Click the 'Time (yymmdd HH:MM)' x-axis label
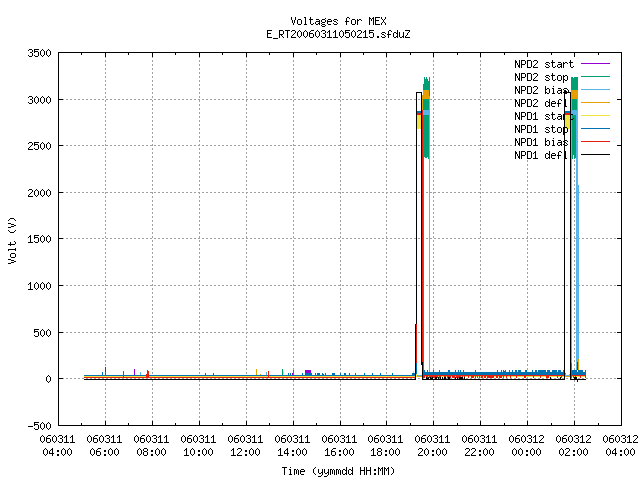This screenshot has width=640, height=480. pyautogui.click(x=338, y=471)
